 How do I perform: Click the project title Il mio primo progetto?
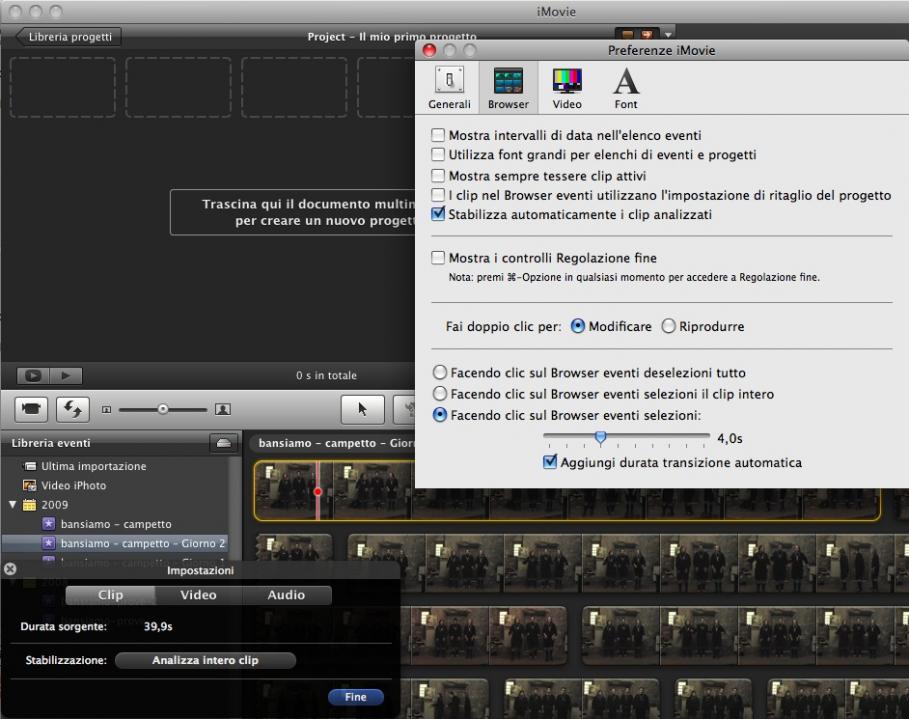pyautogui.click(x=417, y=37)
